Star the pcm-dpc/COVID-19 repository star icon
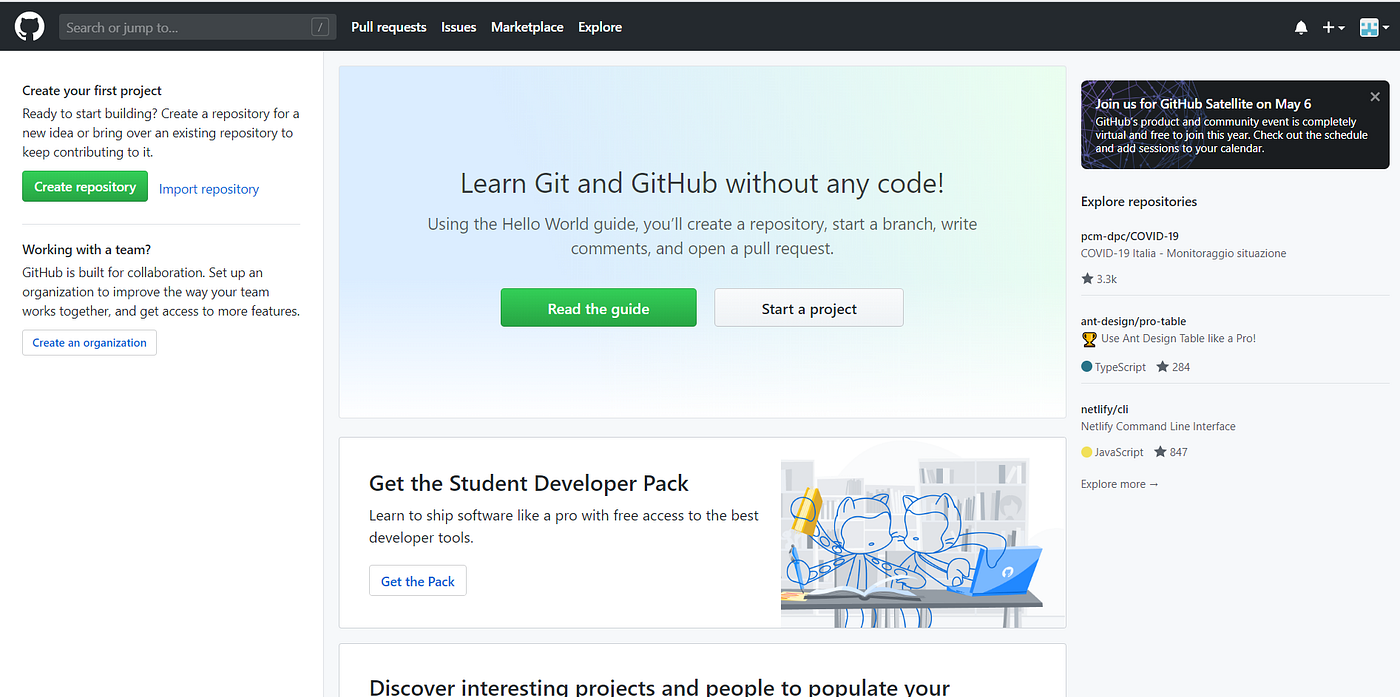This screenshot has width=1400, height=697. point(1086,278)
